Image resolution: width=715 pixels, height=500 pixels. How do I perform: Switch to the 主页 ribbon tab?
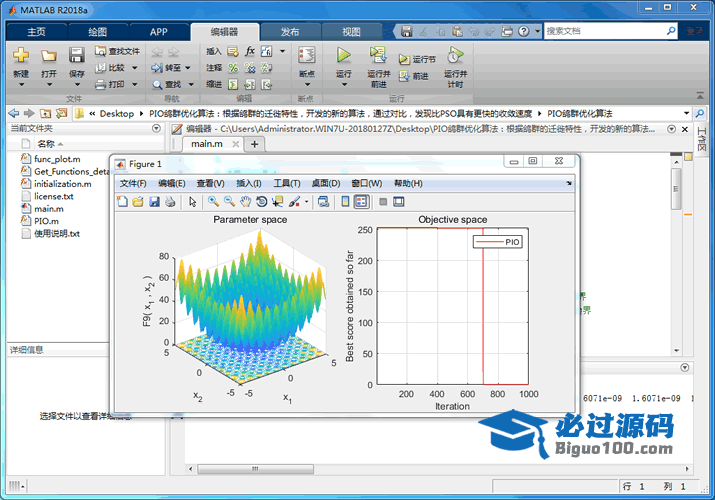point(36,31)
